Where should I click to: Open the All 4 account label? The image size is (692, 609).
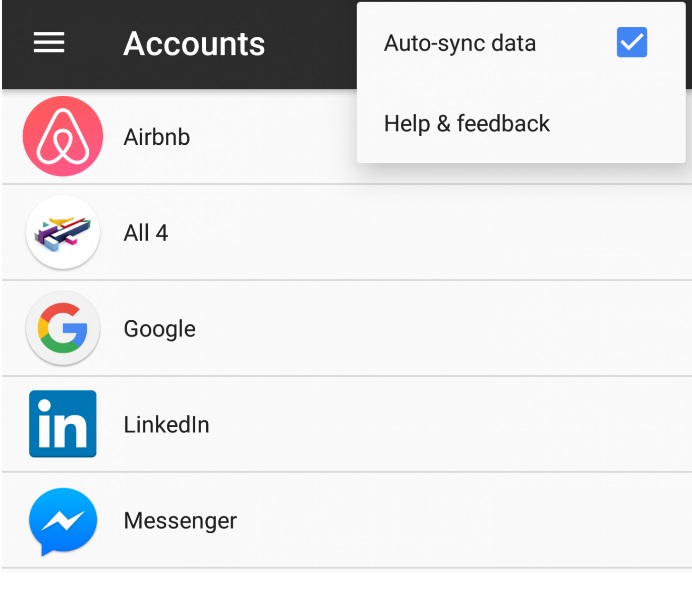coord(146,233)
